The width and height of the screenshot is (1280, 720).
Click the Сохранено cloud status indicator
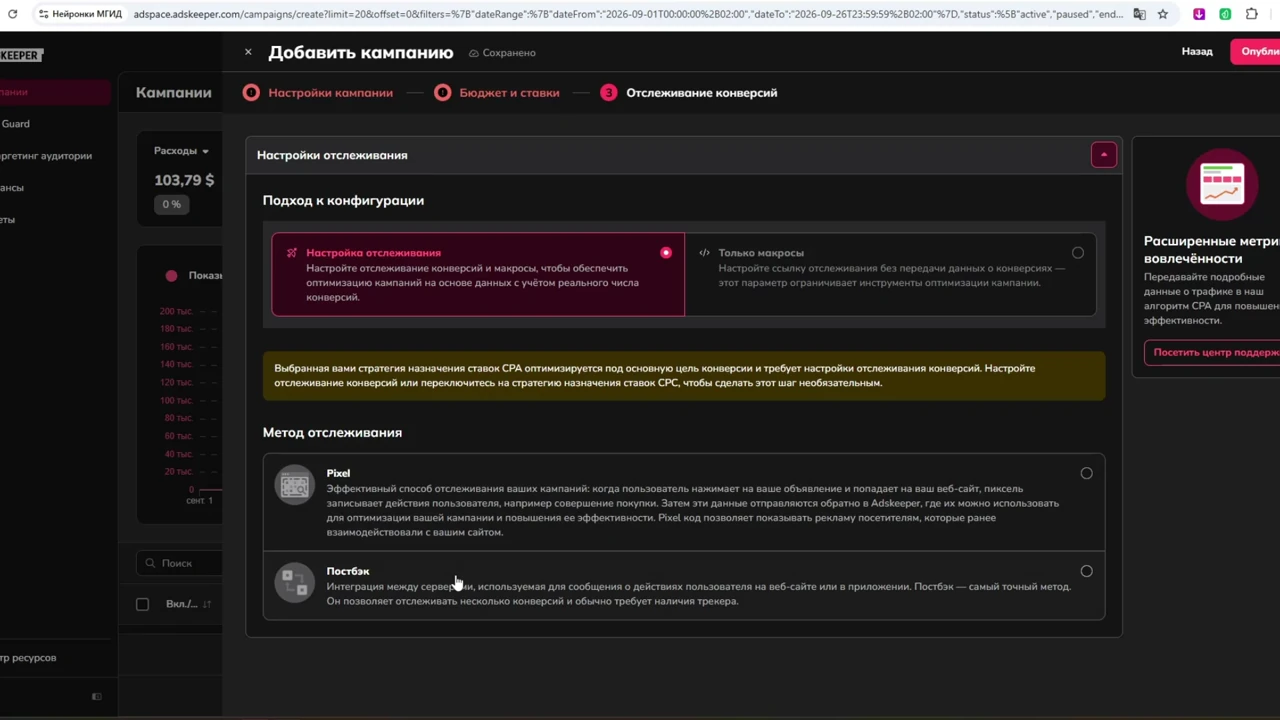click(x=502, y=52)
